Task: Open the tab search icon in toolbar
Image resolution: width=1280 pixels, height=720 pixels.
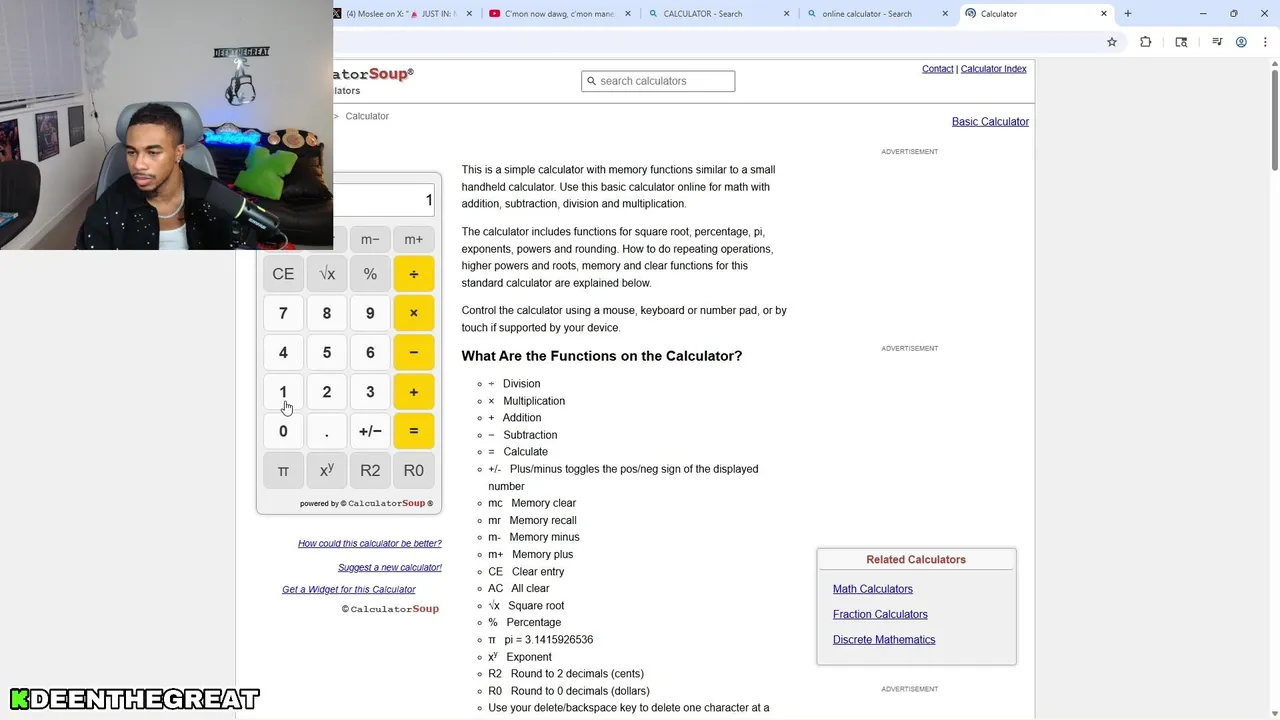Action: [1181, 42]
